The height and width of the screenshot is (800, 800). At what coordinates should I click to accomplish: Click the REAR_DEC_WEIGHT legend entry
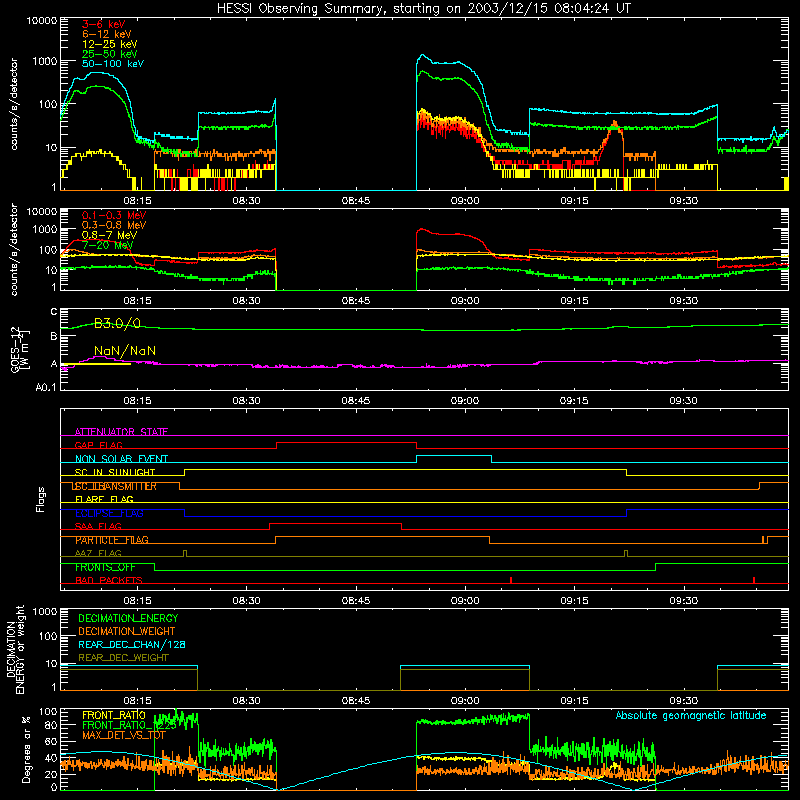[123, 658]
